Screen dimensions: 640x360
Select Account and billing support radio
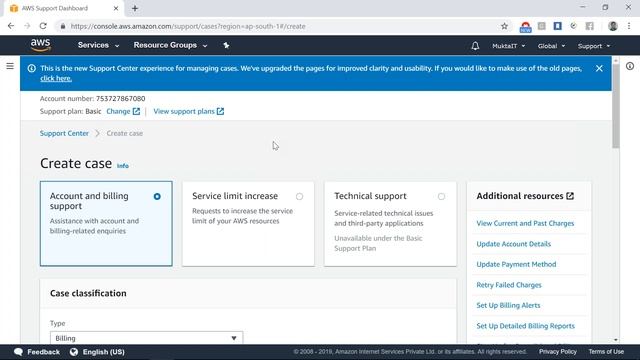pos(157,197)
